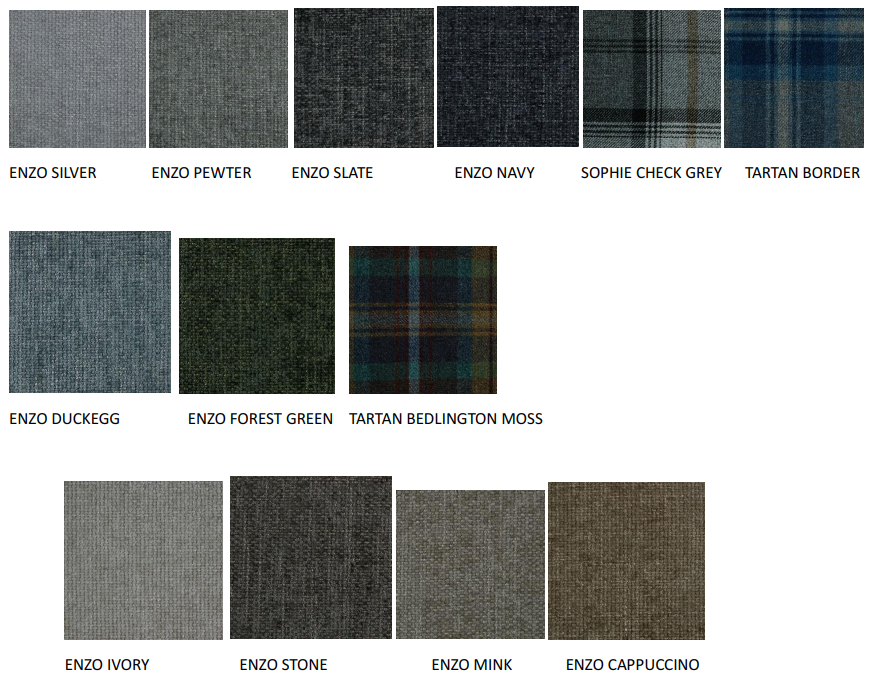
Task: Open the Tartan Bedlington Moss swatch
Action: (x=423, y=320)
